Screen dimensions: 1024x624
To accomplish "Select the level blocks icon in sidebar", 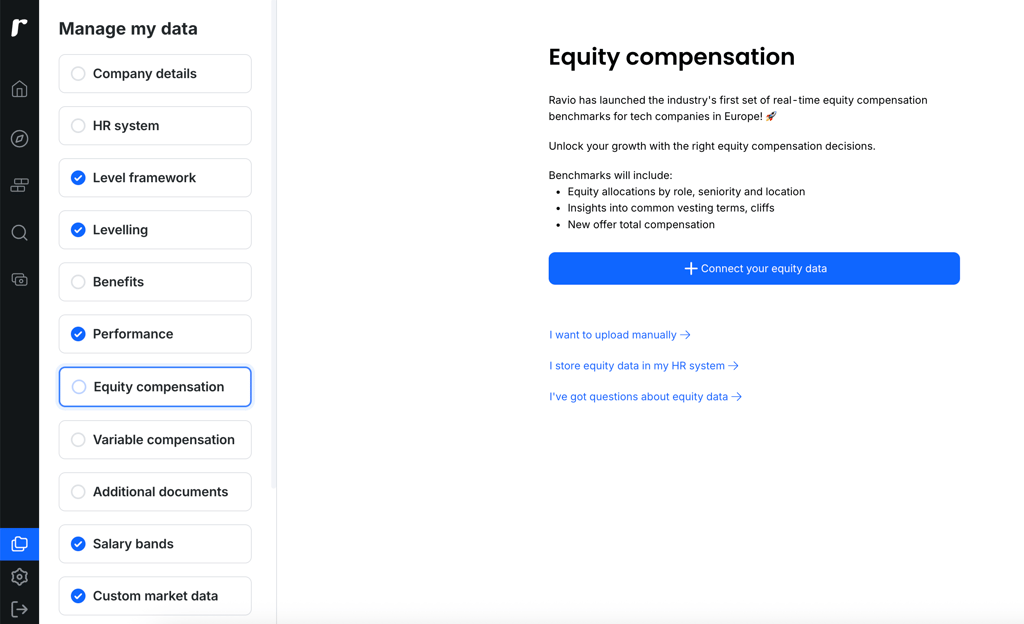I will coord(20,185).
